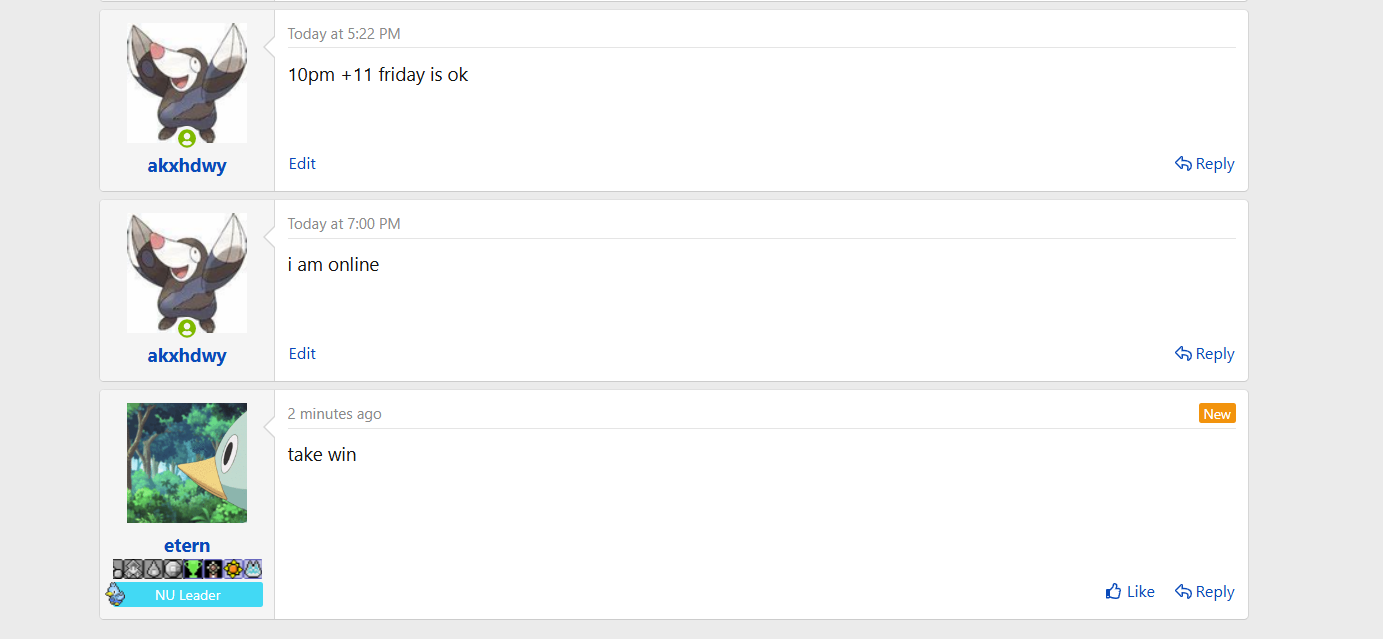Click the light blue badge at the end of etern's row
The image size is (1383, 639).
point(253,569)
